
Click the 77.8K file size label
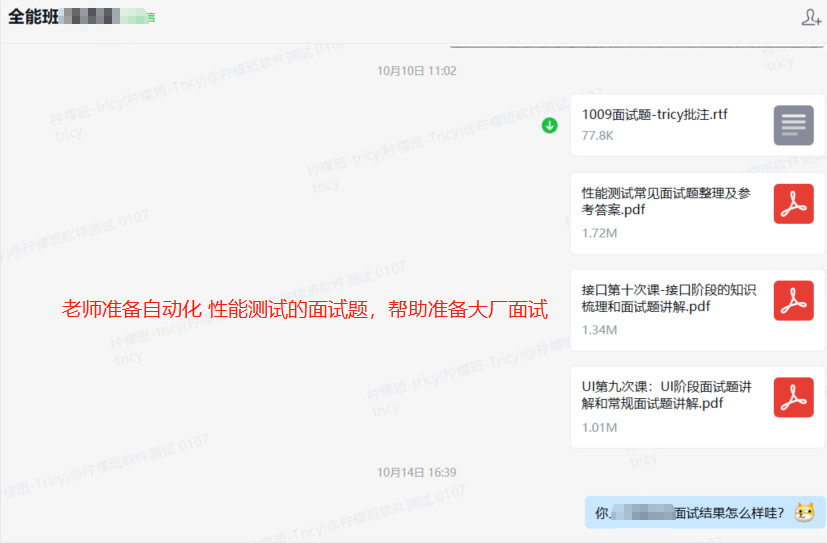click(597, 135)
